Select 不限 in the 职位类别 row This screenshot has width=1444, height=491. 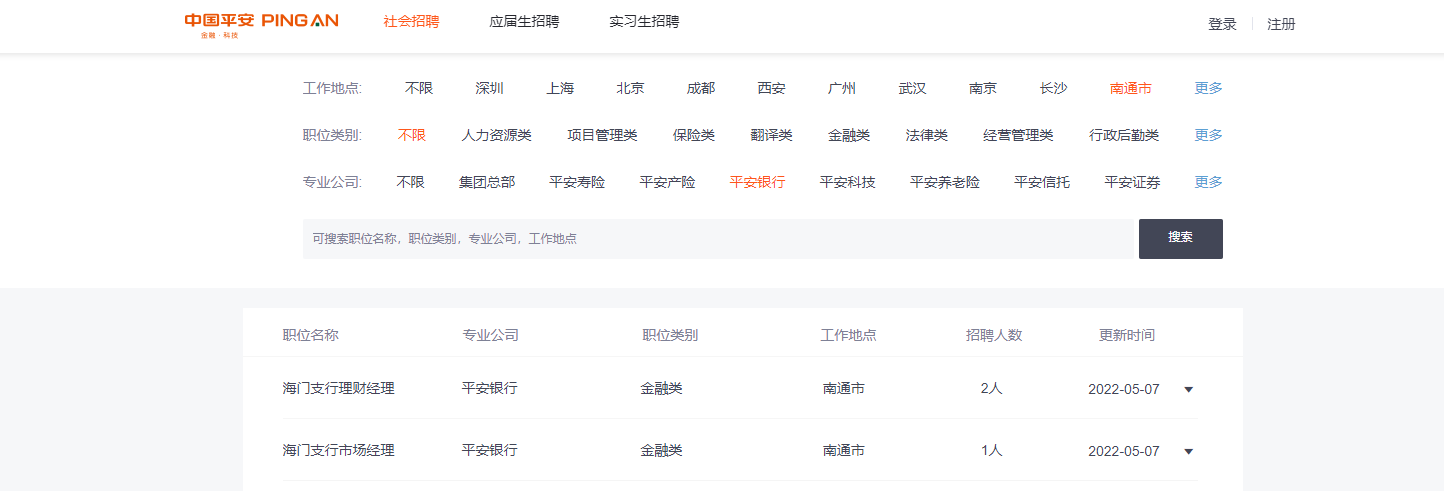[412, 135]
